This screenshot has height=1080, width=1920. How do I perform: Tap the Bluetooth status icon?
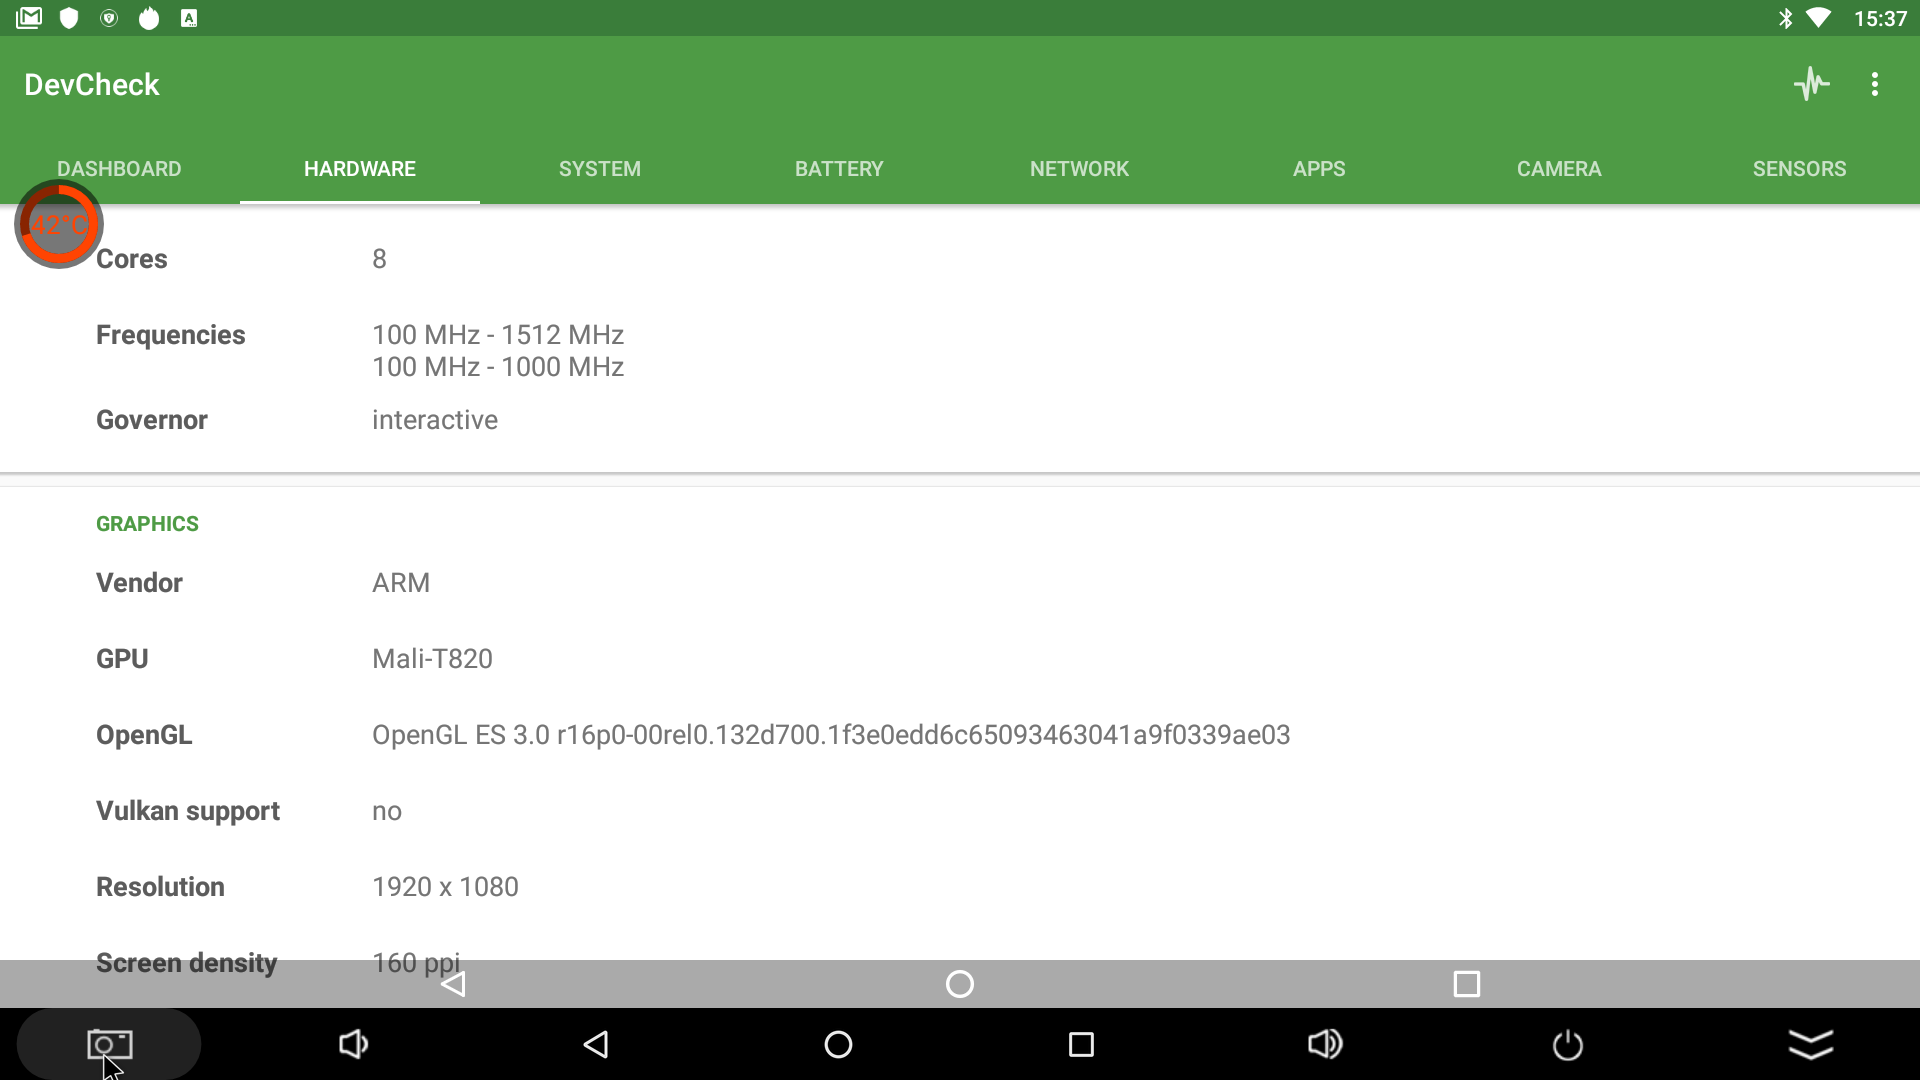click(1785, 18)
